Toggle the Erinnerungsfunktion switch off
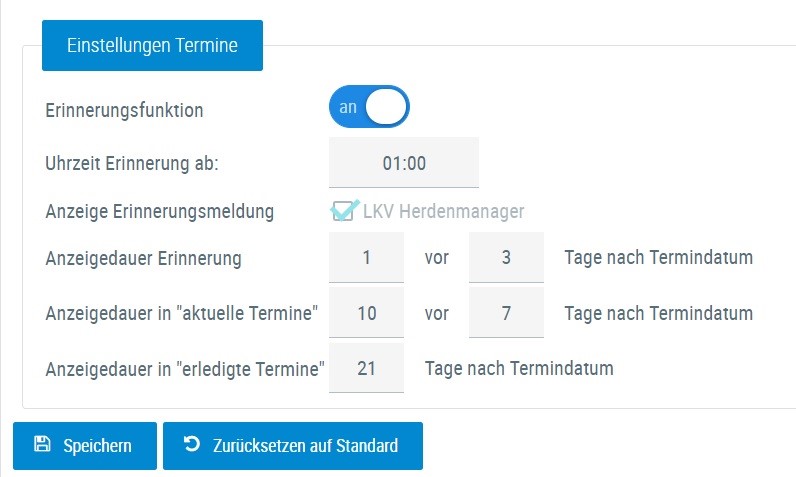Image resolution: width=796 pixels, height=477 pixels. [x=369, y=107]
